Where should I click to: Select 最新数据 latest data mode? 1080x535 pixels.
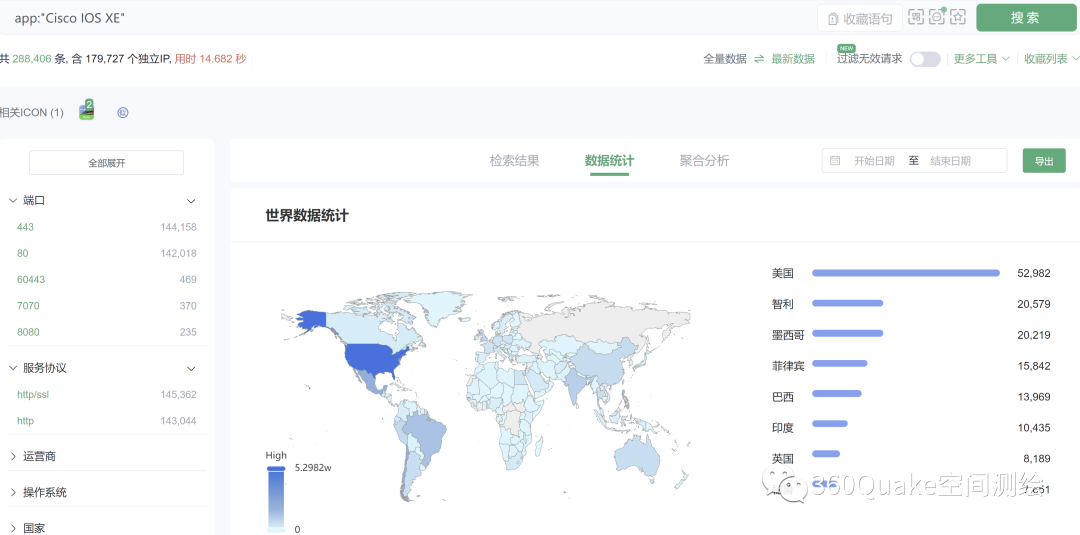tap(793, 59)
